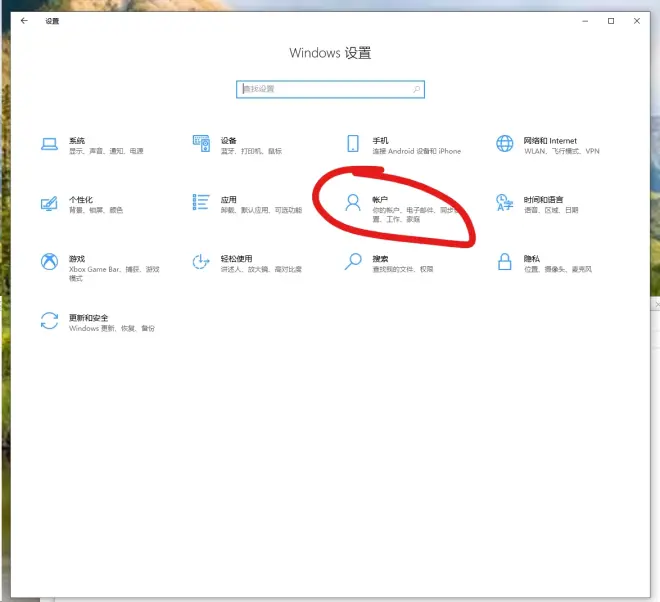This screenshot has width=660, height=602.
Task: Click '连接 Android 设备和 iPhone' description
Action: [417, 151]
